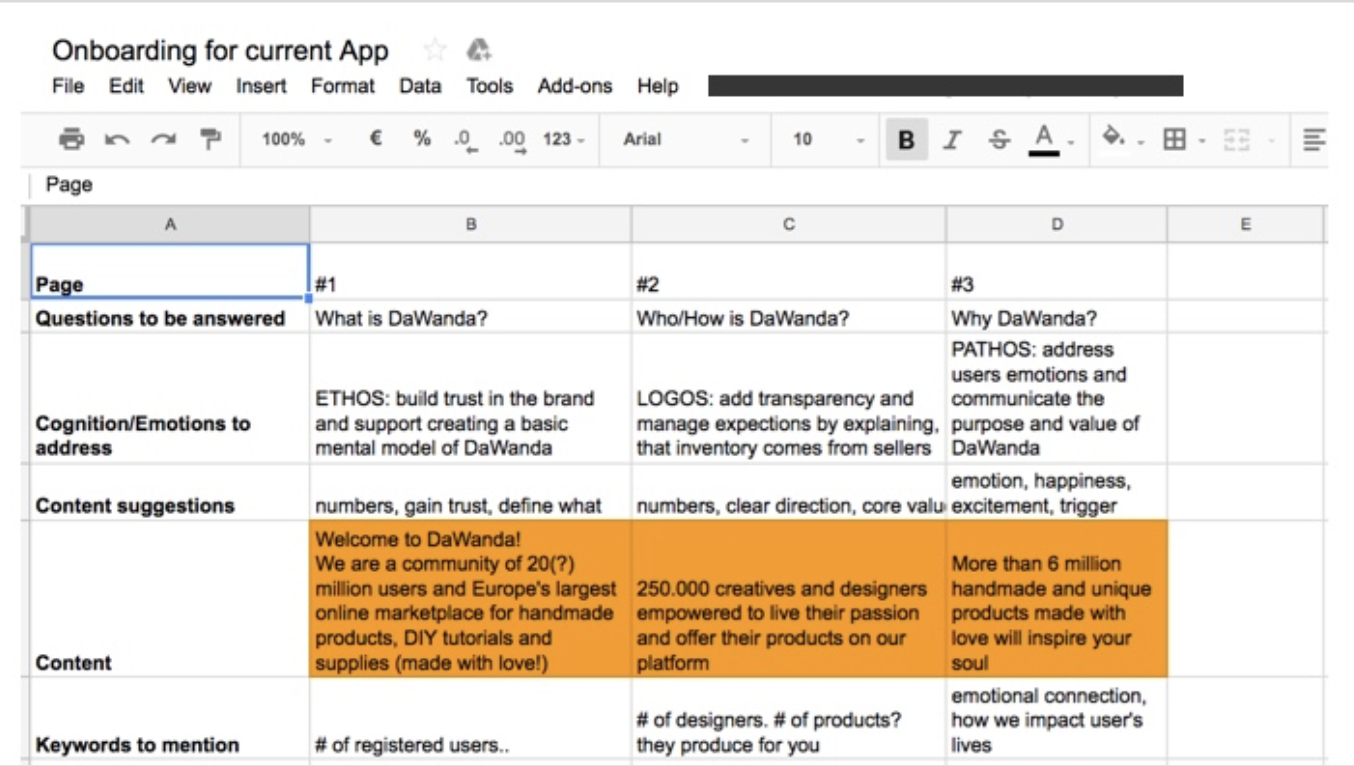Viewport: 1354px width, 766px height.
Task: Select the 'Keywords to mention' cell
Action: [170, 719]
